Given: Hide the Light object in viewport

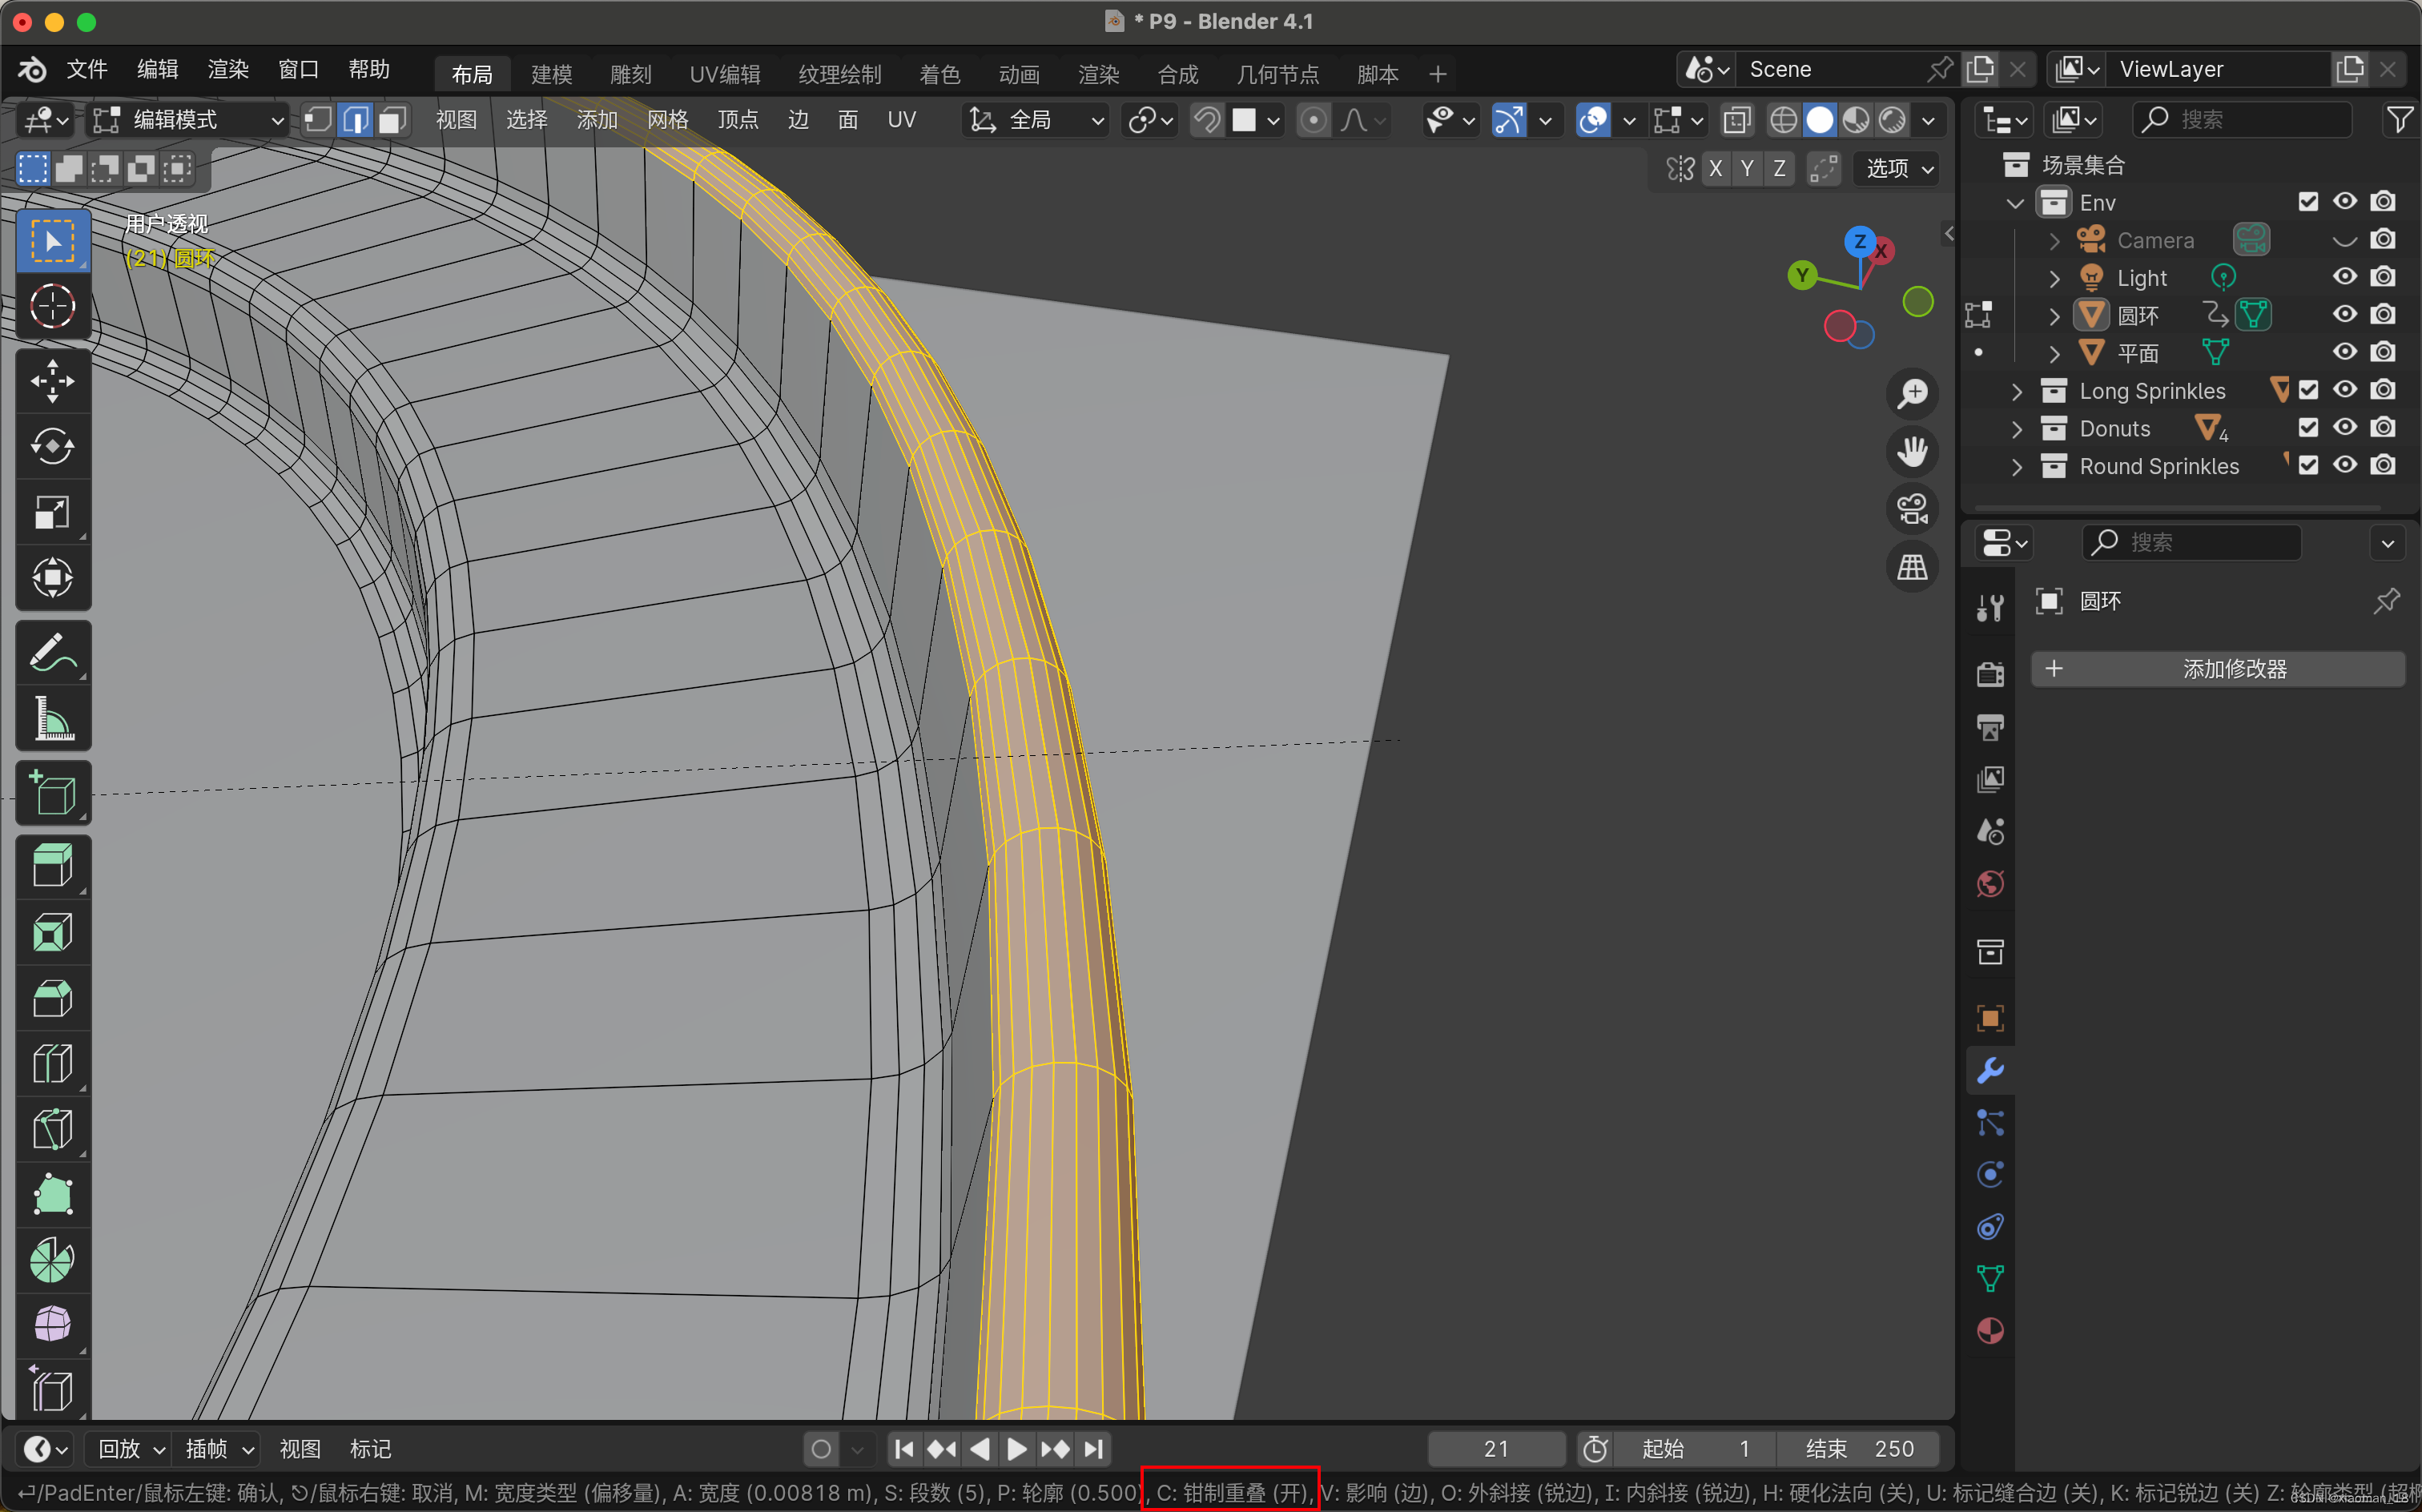Looking at the screenshot, I should (x=2344, y=277).
